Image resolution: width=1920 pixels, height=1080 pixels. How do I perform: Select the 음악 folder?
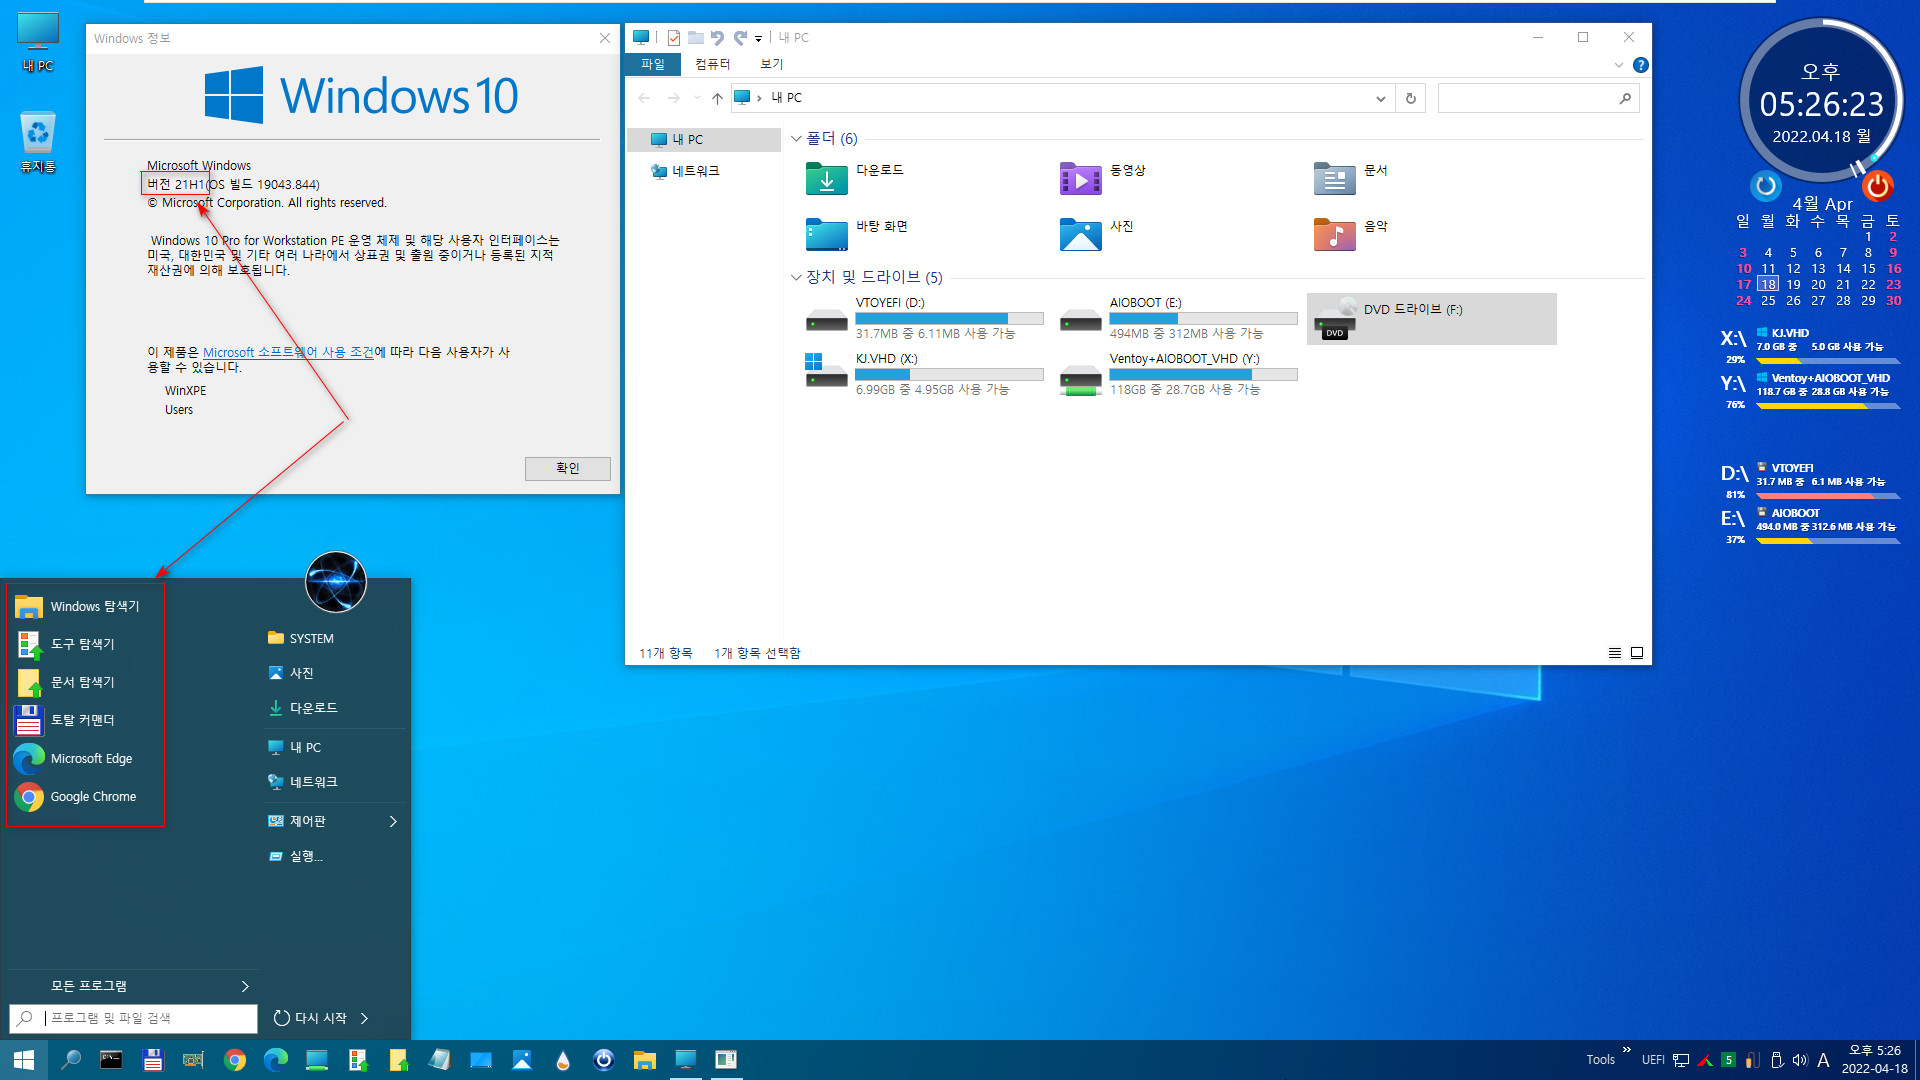[1351, 234]
